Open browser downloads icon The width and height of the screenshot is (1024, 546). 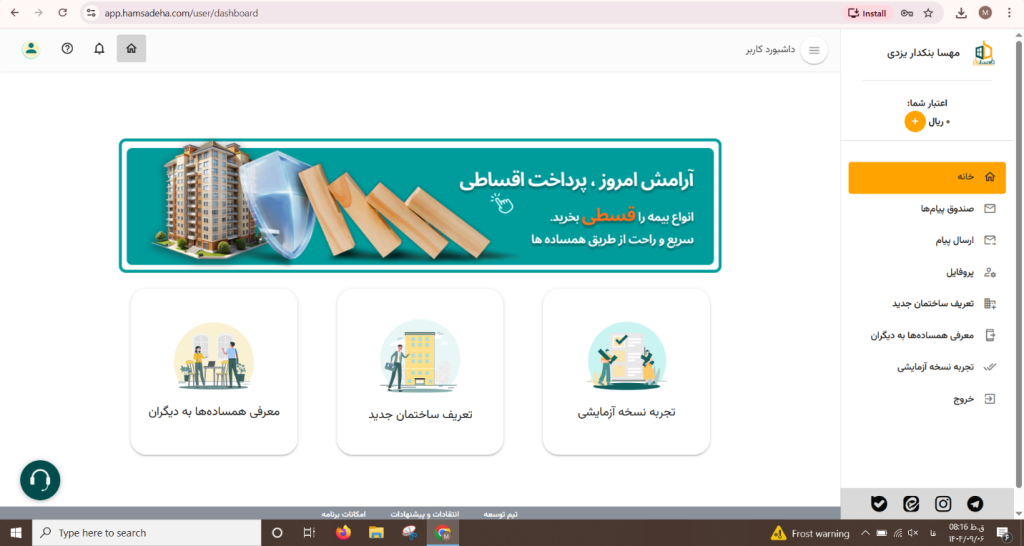pyautogui.click(x=961, y=13)
